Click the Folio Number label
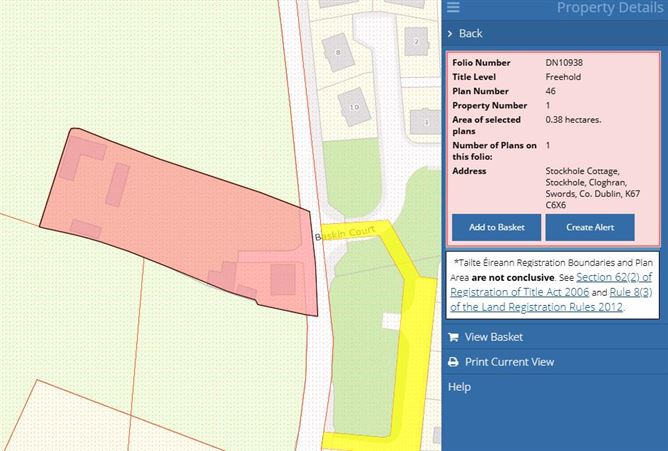This screenshot has width=668, height=451. tap(481, 63)
